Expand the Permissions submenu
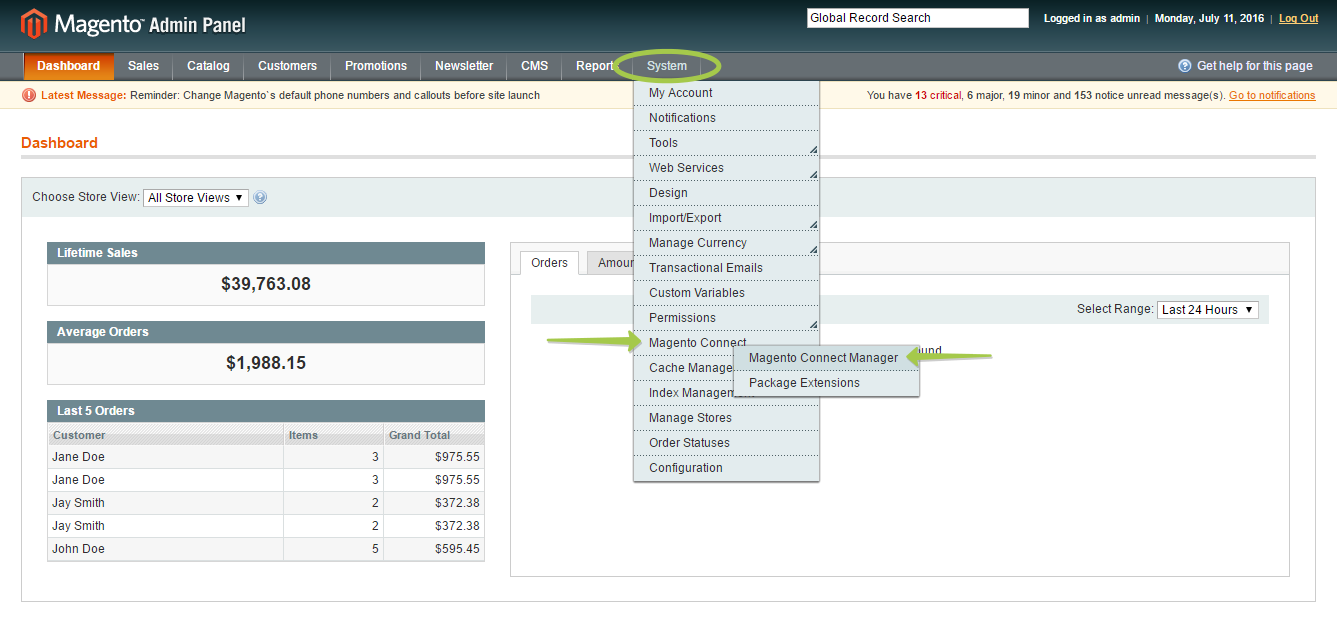Screen dimensions: 1337x629 726,318
